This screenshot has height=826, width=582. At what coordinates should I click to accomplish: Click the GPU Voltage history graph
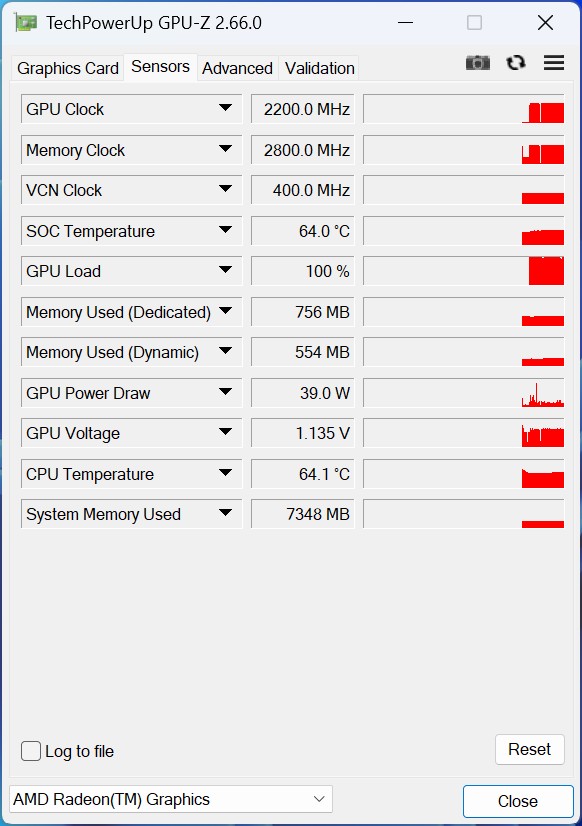(463, 433)
